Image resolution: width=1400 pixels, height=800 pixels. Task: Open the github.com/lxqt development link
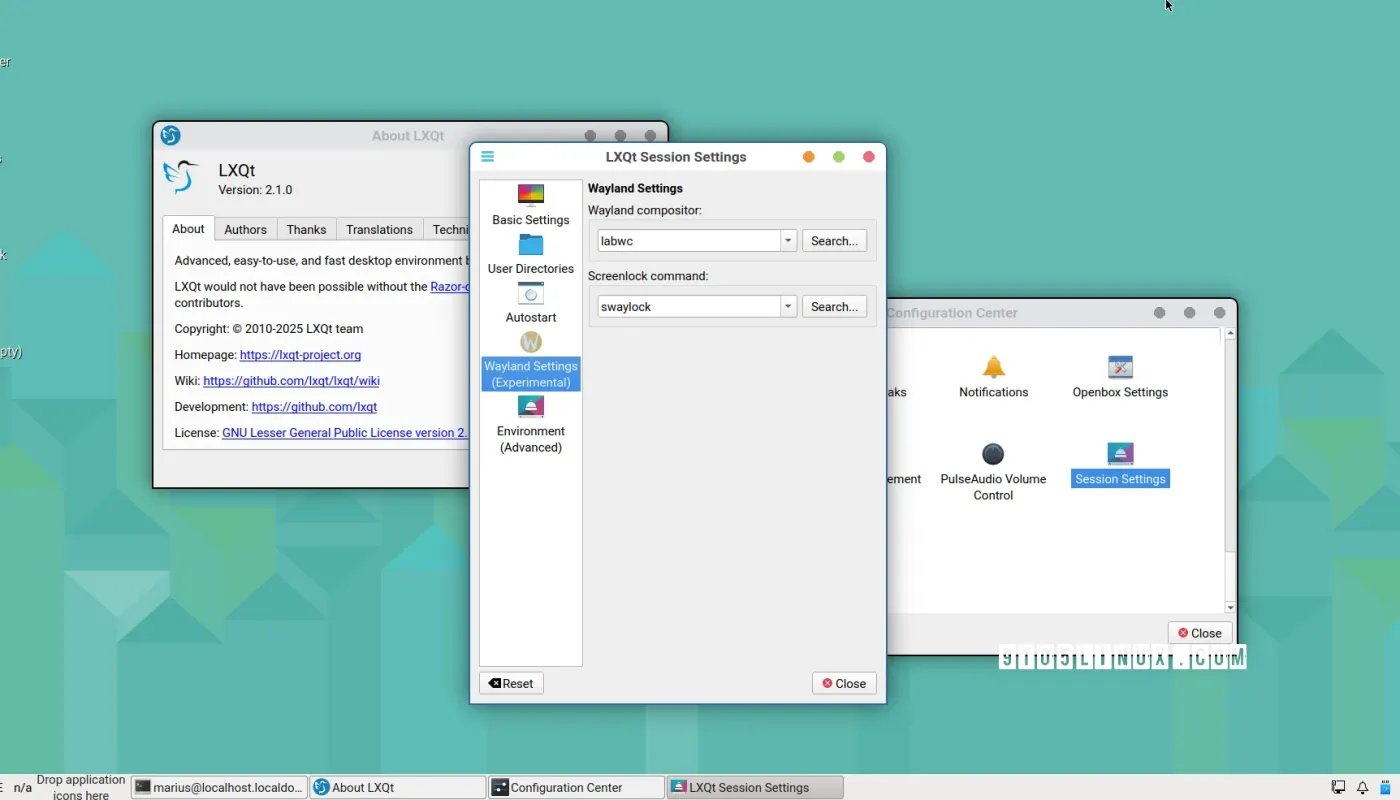click(x=314, y=407)
